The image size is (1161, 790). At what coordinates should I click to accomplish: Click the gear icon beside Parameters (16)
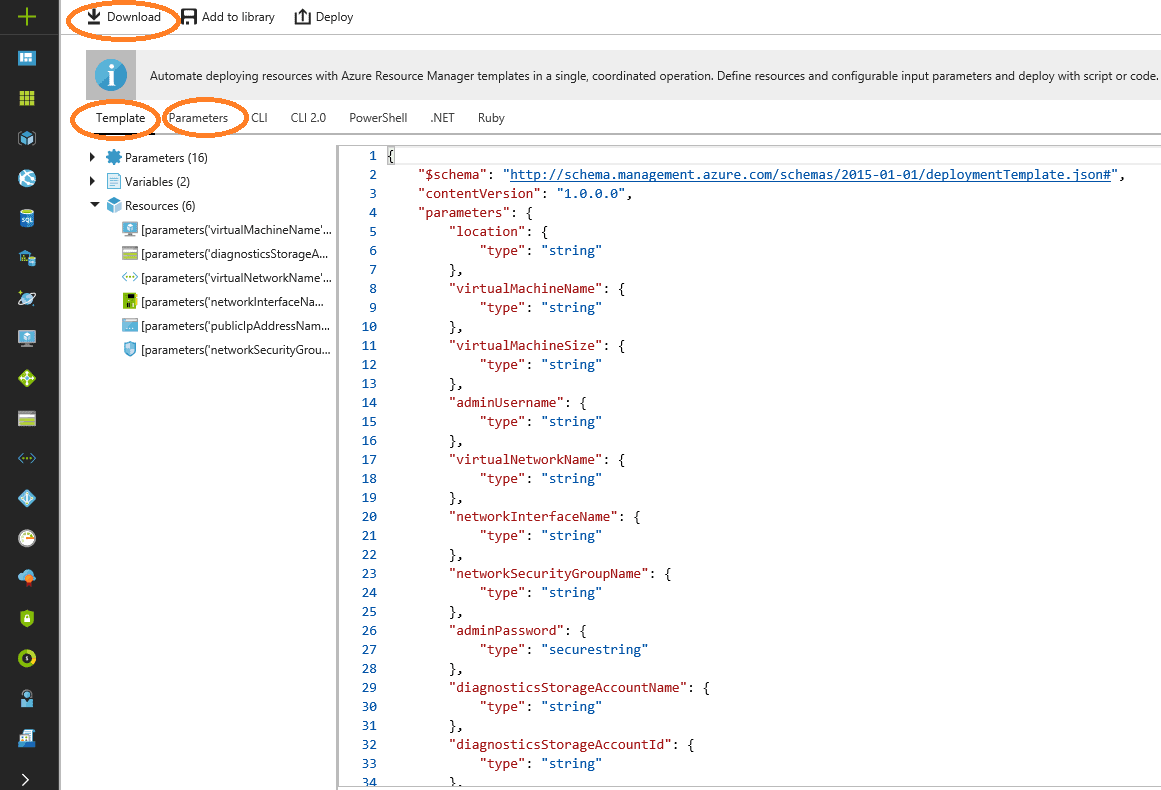coord(114,157)
